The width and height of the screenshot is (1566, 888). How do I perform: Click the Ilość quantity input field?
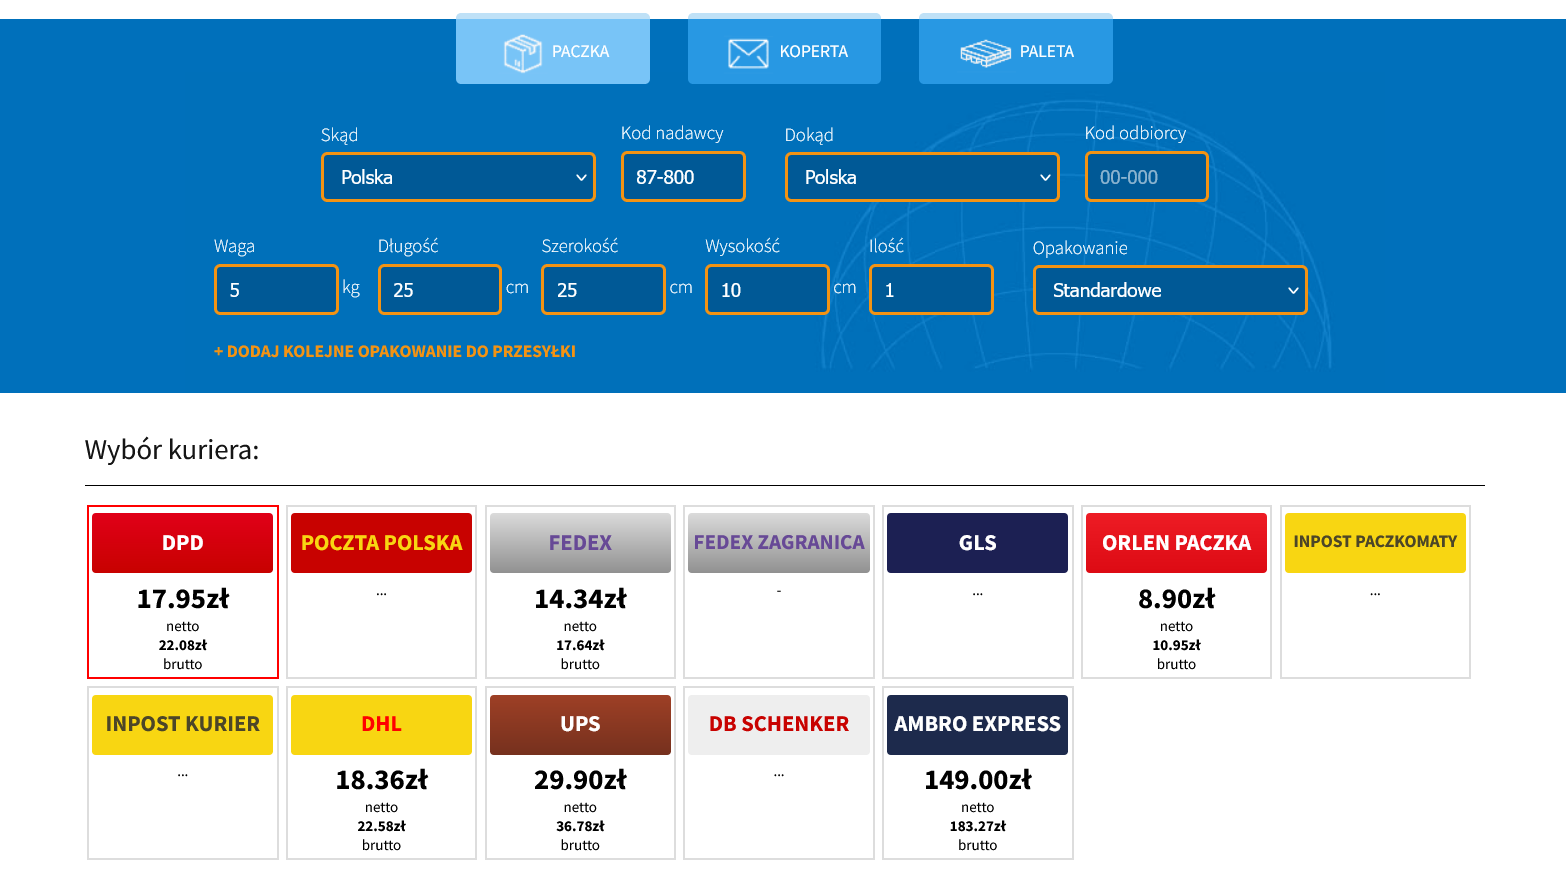[x=930, y=290]
